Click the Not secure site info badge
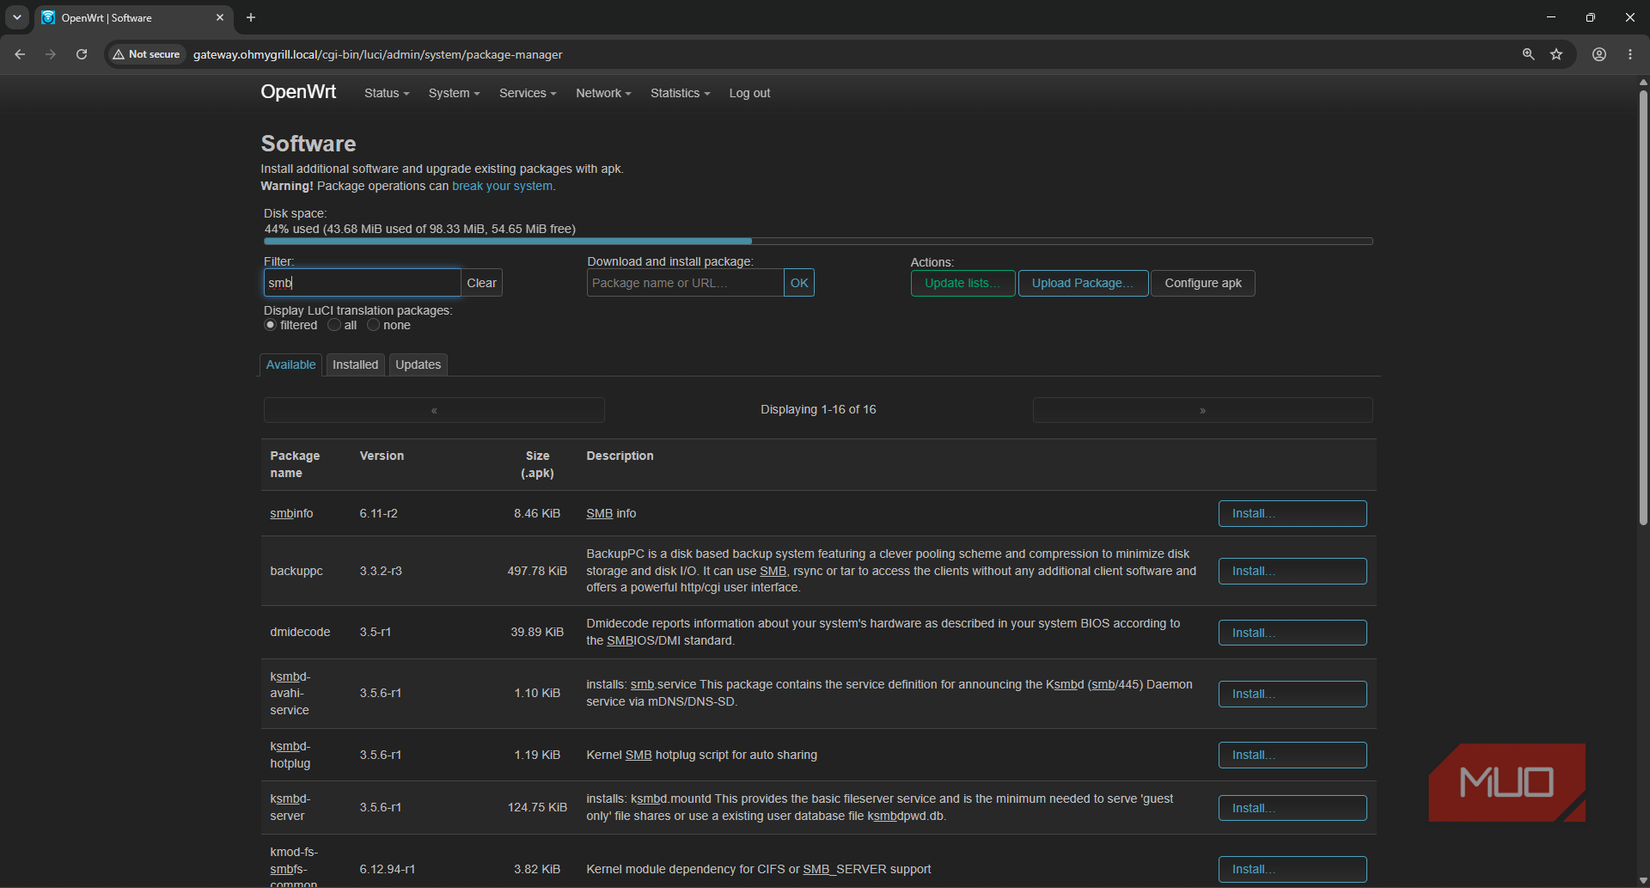 pyautogui.click(x=146, y=54)
